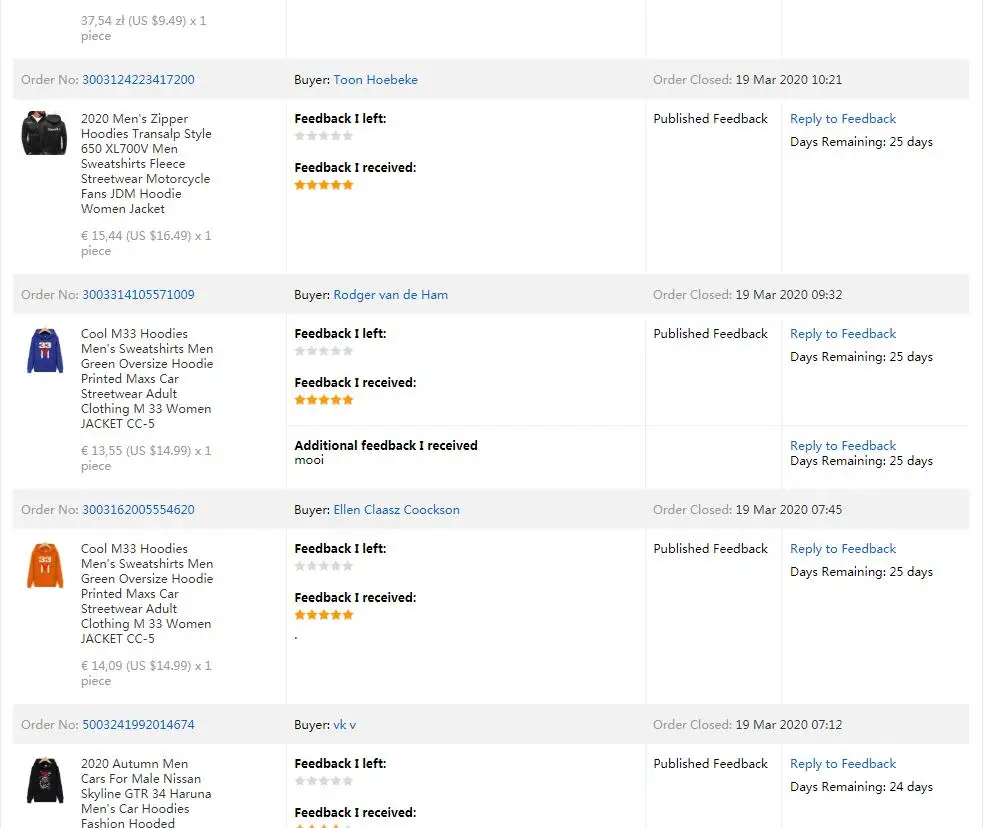Reply to Feedback for Rodger van de Ham's order
983x828 pixels.
[842, 334]
